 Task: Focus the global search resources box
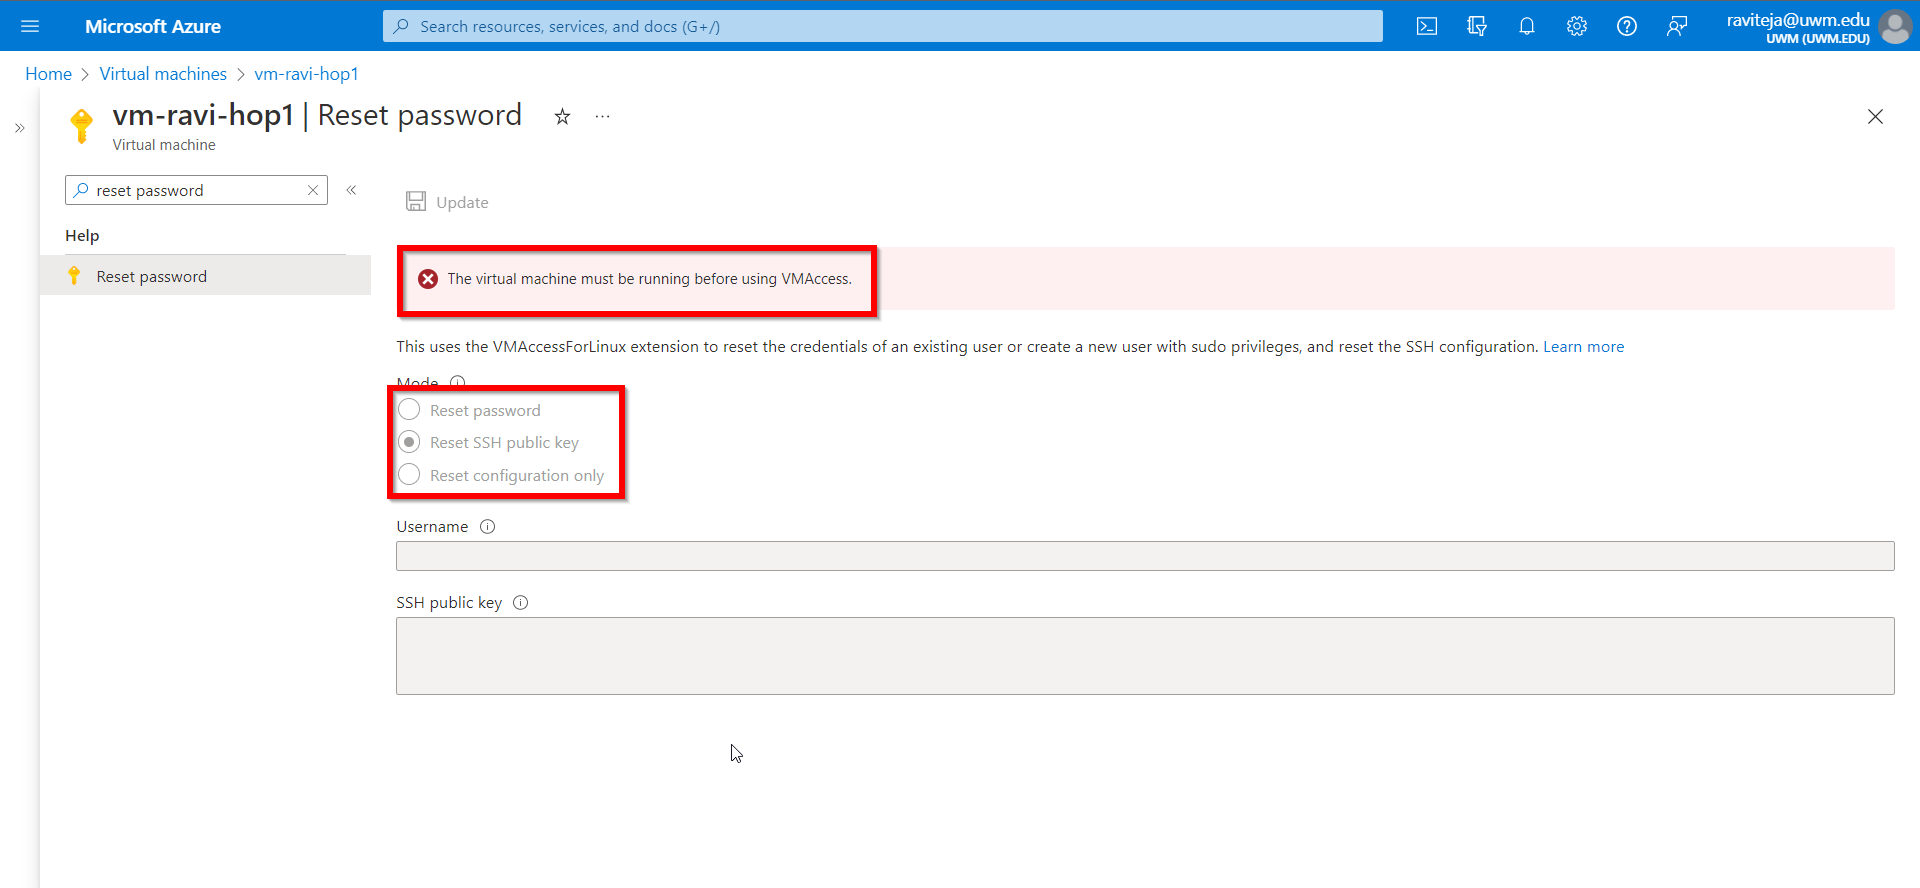(x=882, y=26)
